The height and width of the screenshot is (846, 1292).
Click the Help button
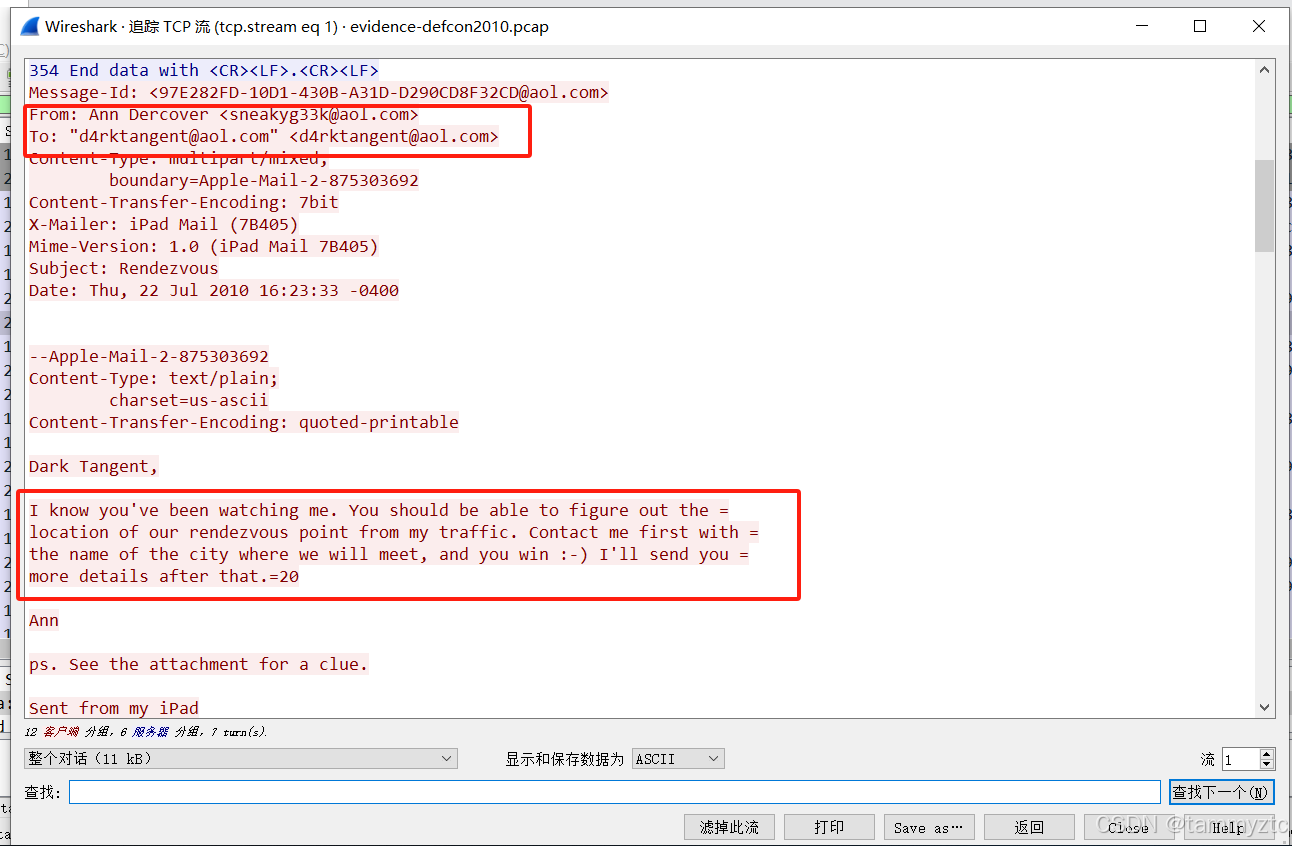[1228, 827]
